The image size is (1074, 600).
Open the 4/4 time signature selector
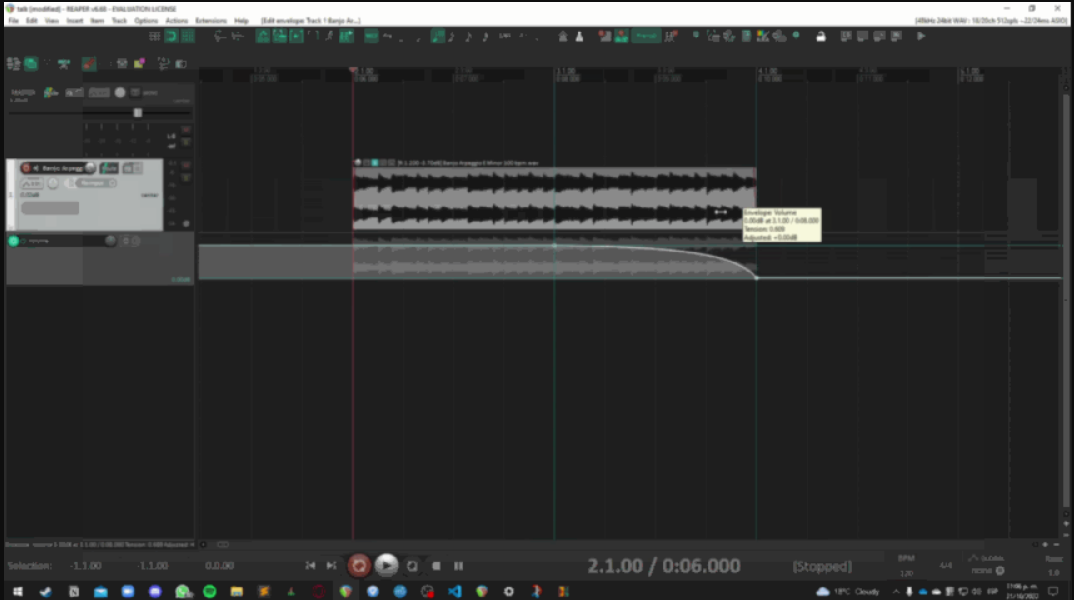pos(946,566)
